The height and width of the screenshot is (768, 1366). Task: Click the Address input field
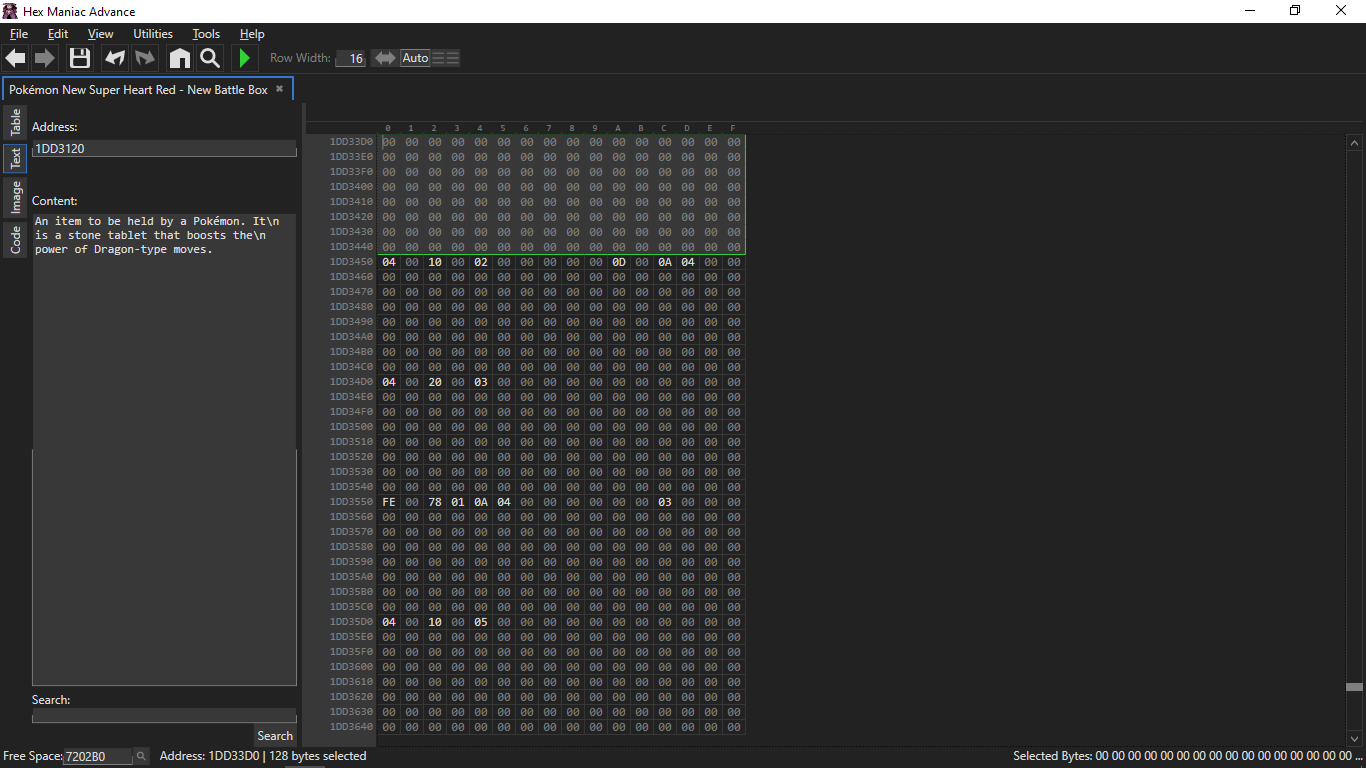164,148
